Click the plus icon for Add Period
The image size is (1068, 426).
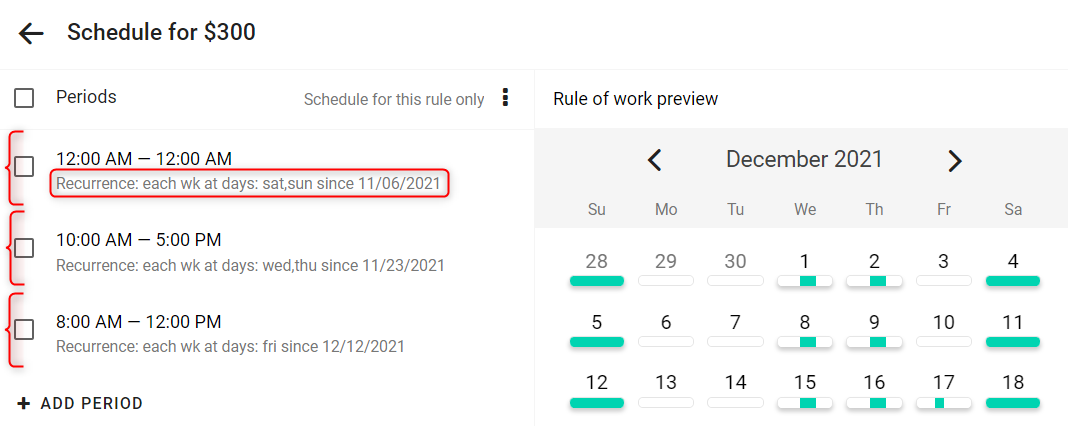click(x=24, y=404)
